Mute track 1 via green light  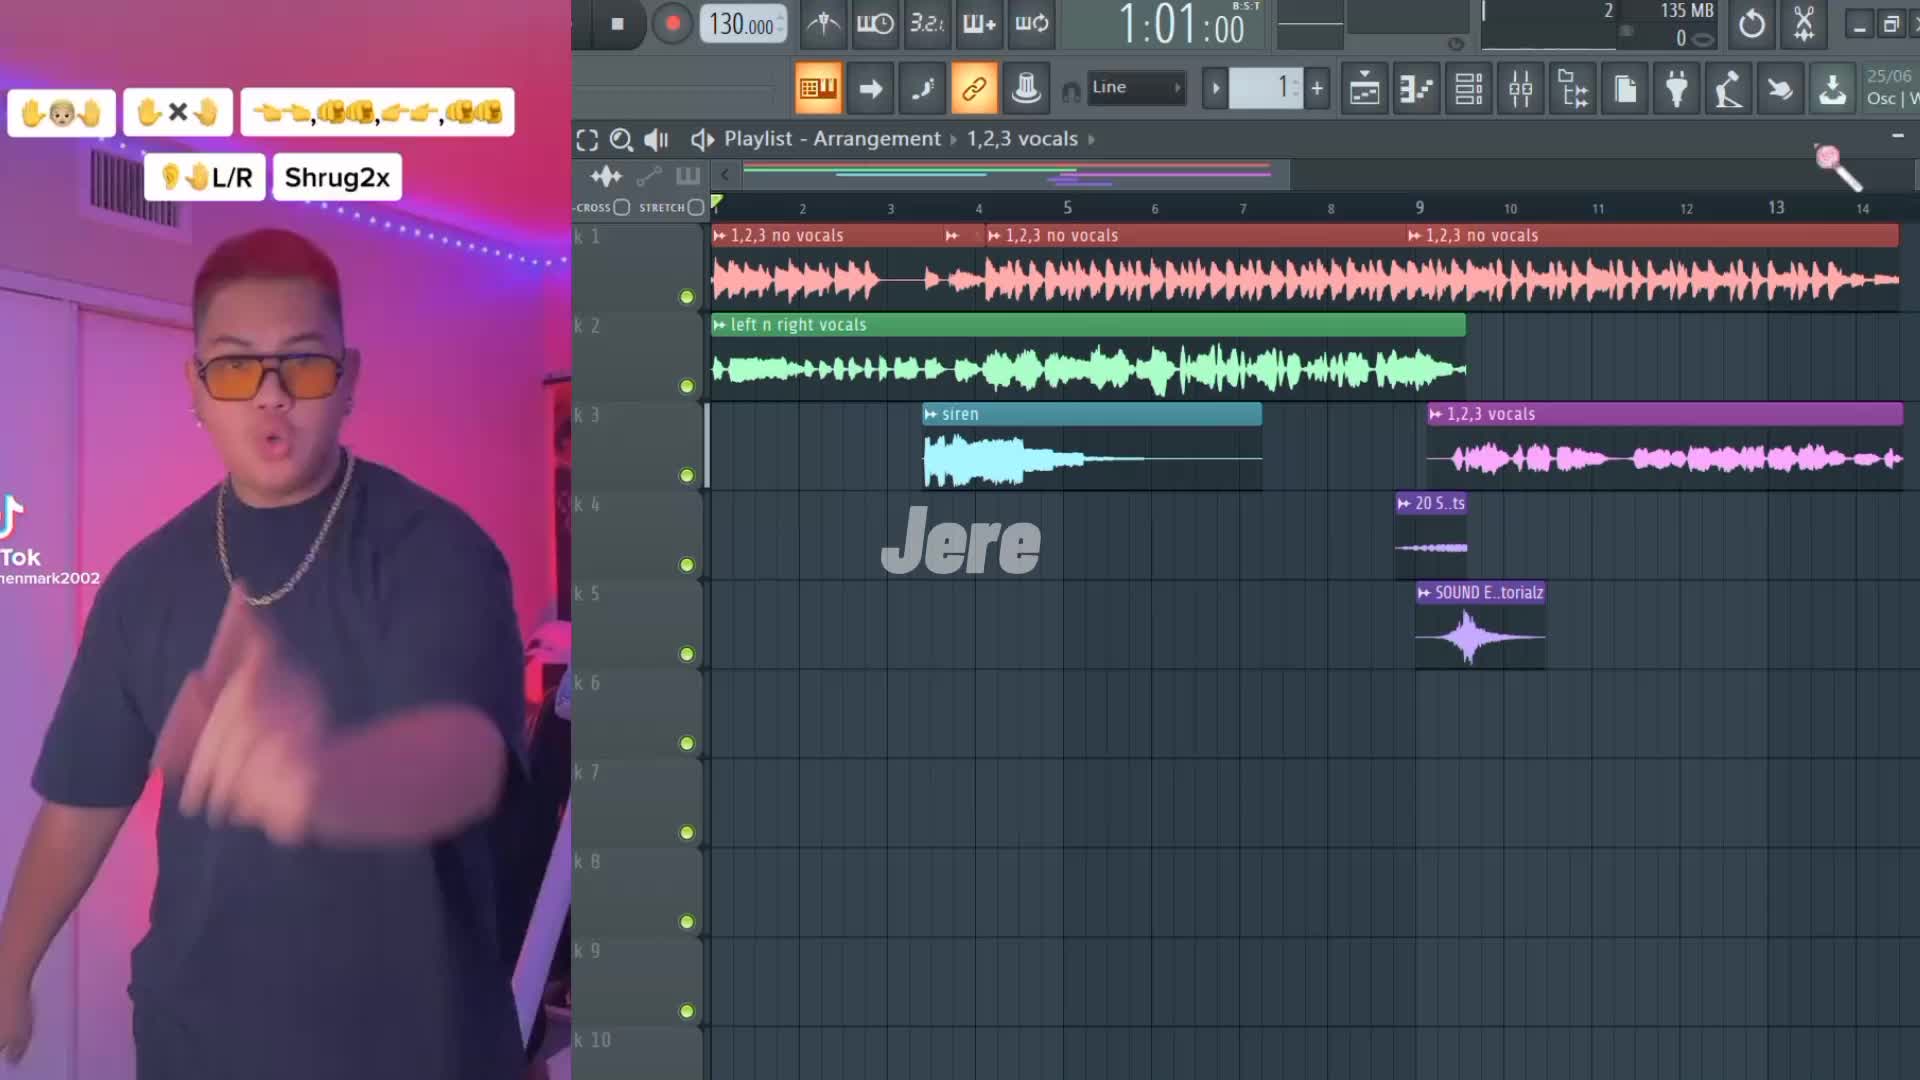(x=687, y=297)
